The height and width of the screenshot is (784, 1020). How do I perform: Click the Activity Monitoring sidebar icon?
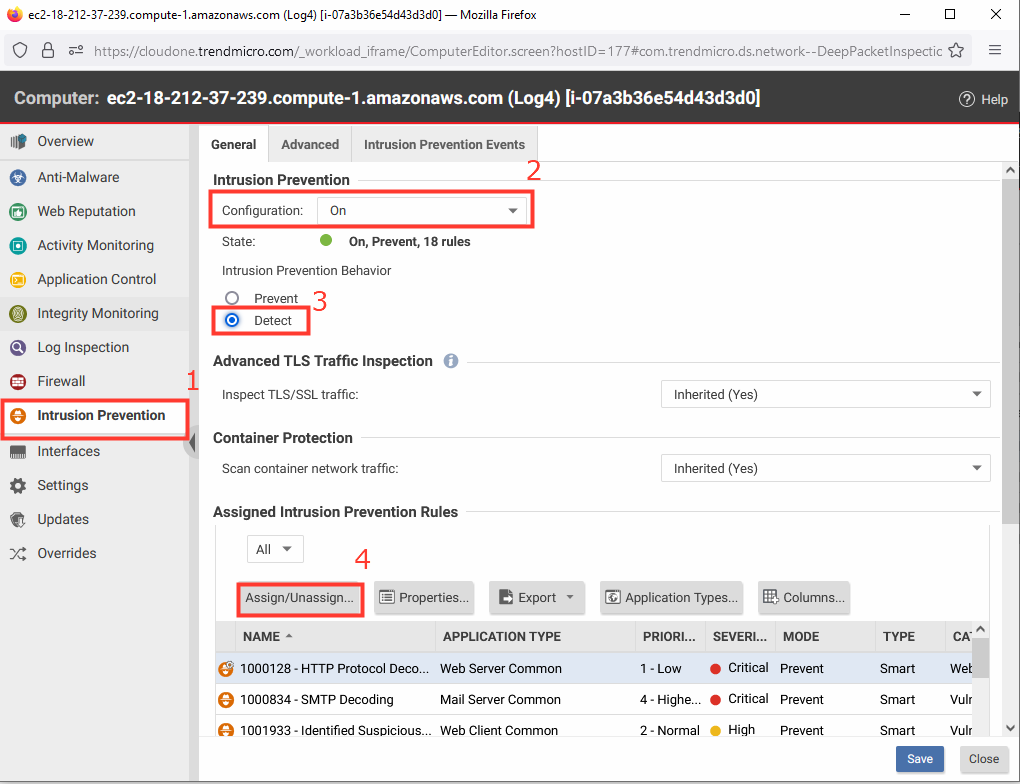18,245
